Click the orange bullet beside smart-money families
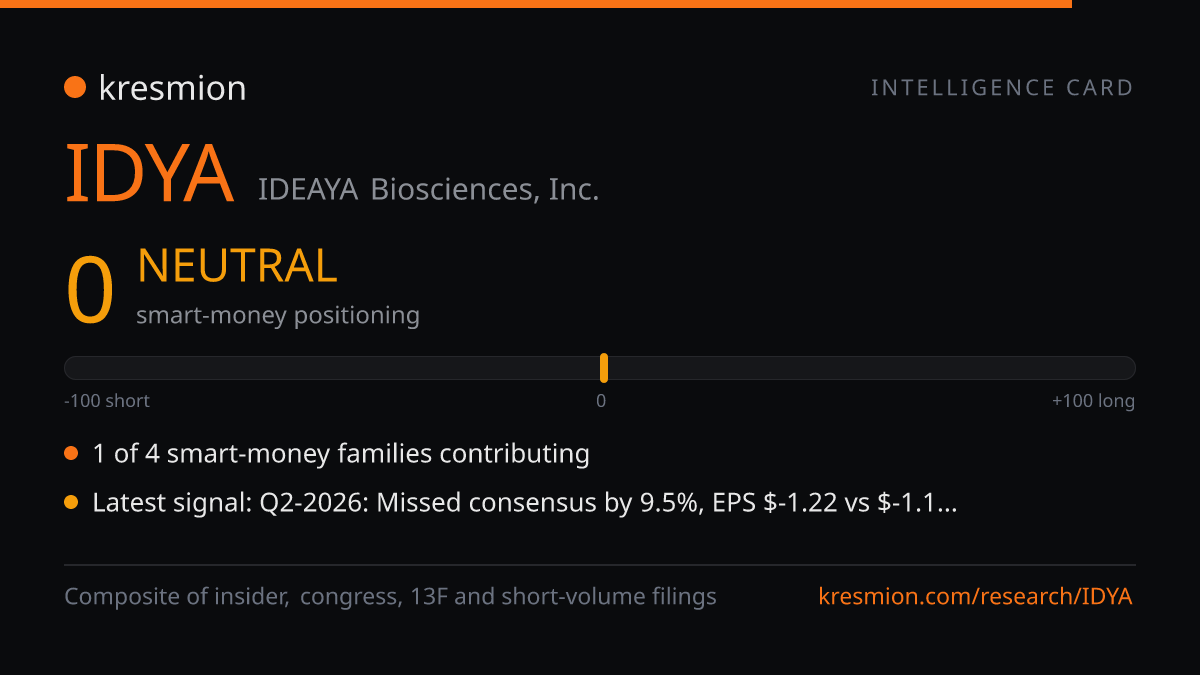This screenshot has width=1200, height=675. tap(71, 454)
